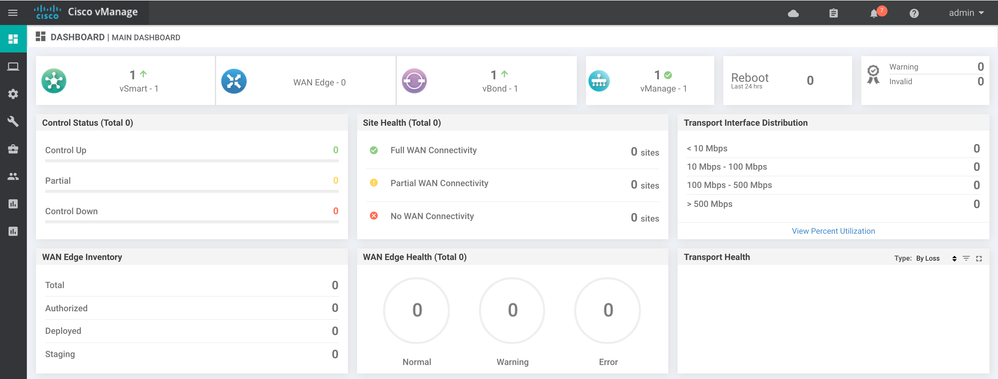The width and height of the screenshot is (998, 379).
Task: Click the Control Down count 0
Action: tap(335, 211)
